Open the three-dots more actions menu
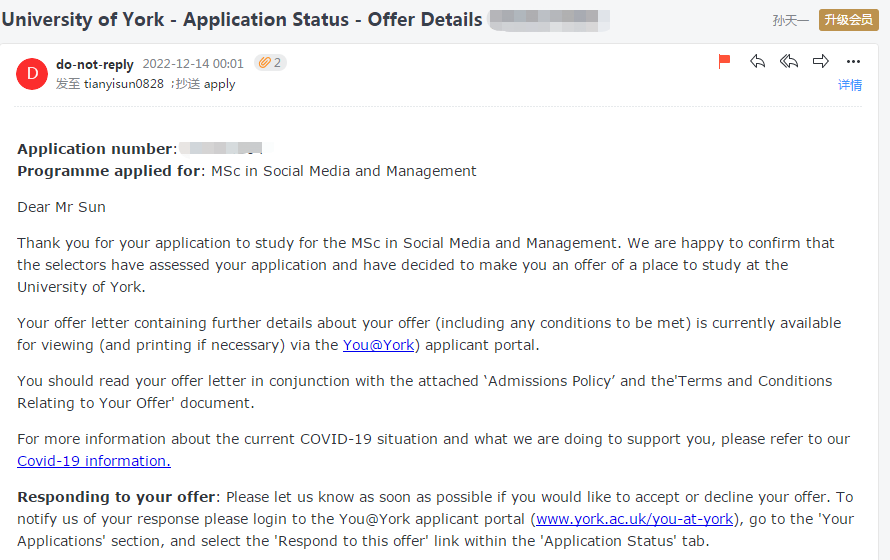 click(x=853, y=62)
